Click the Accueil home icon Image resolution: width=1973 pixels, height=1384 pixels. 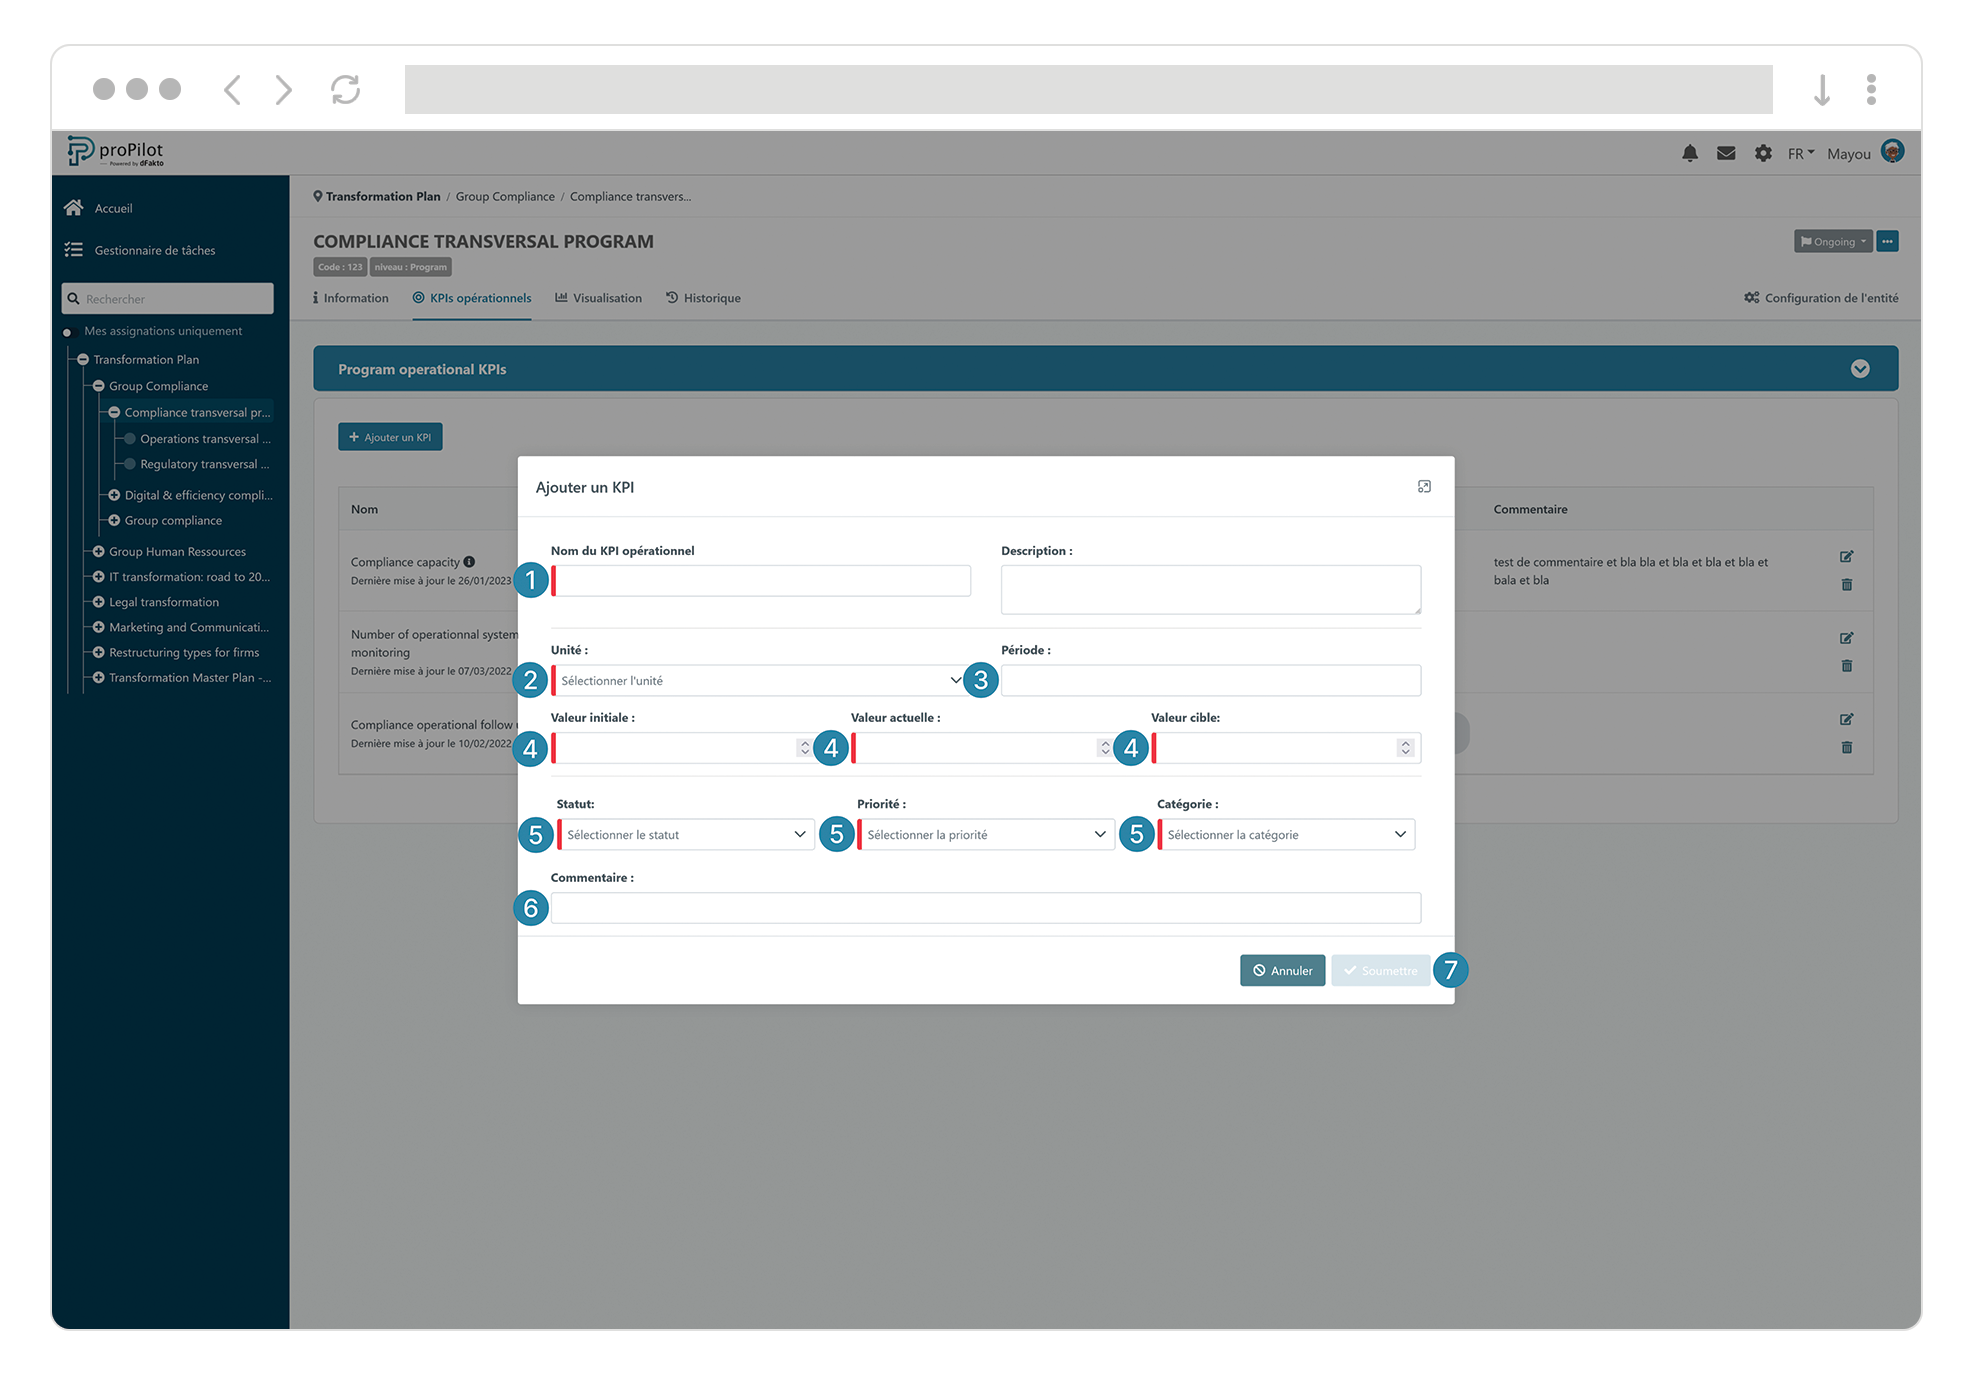coord(73,208)
